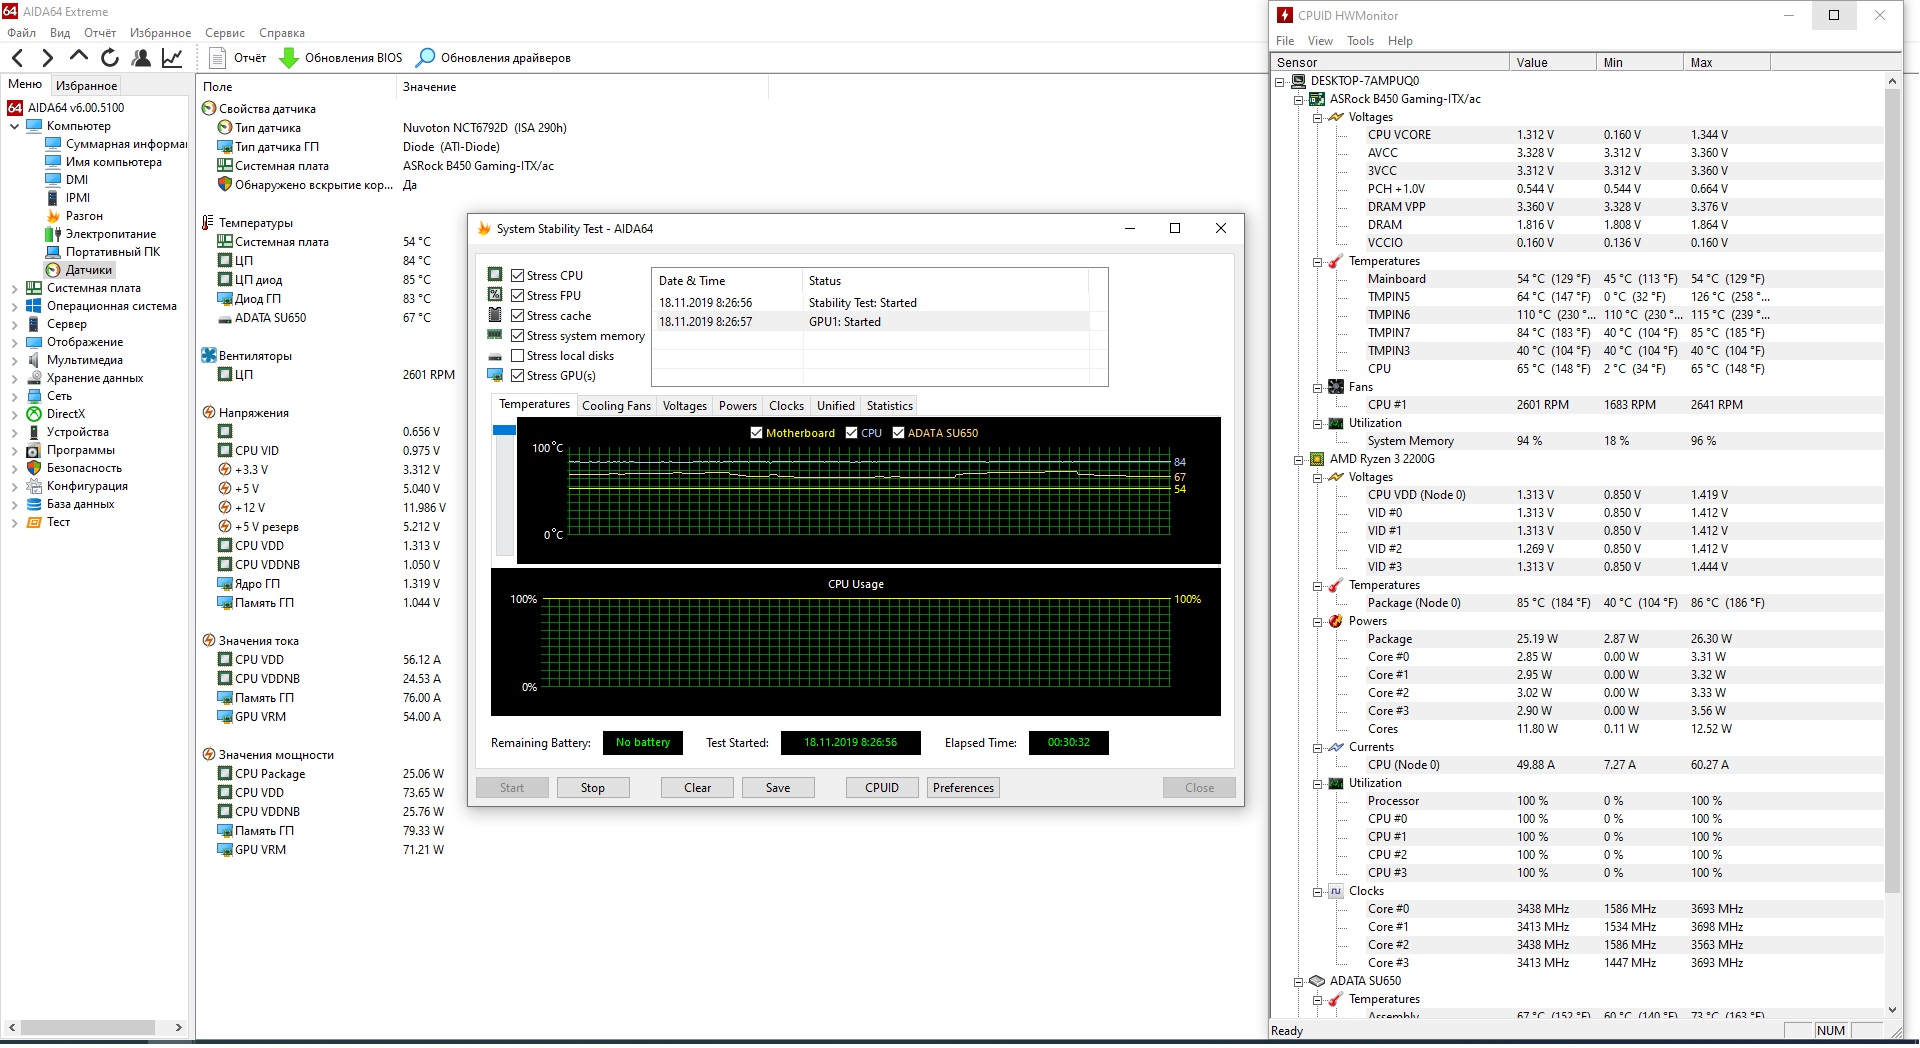The image size is (1920, 1048).
Task: Open the user profile icon in AIDA64 toolbar
Action: coord(141,58)
